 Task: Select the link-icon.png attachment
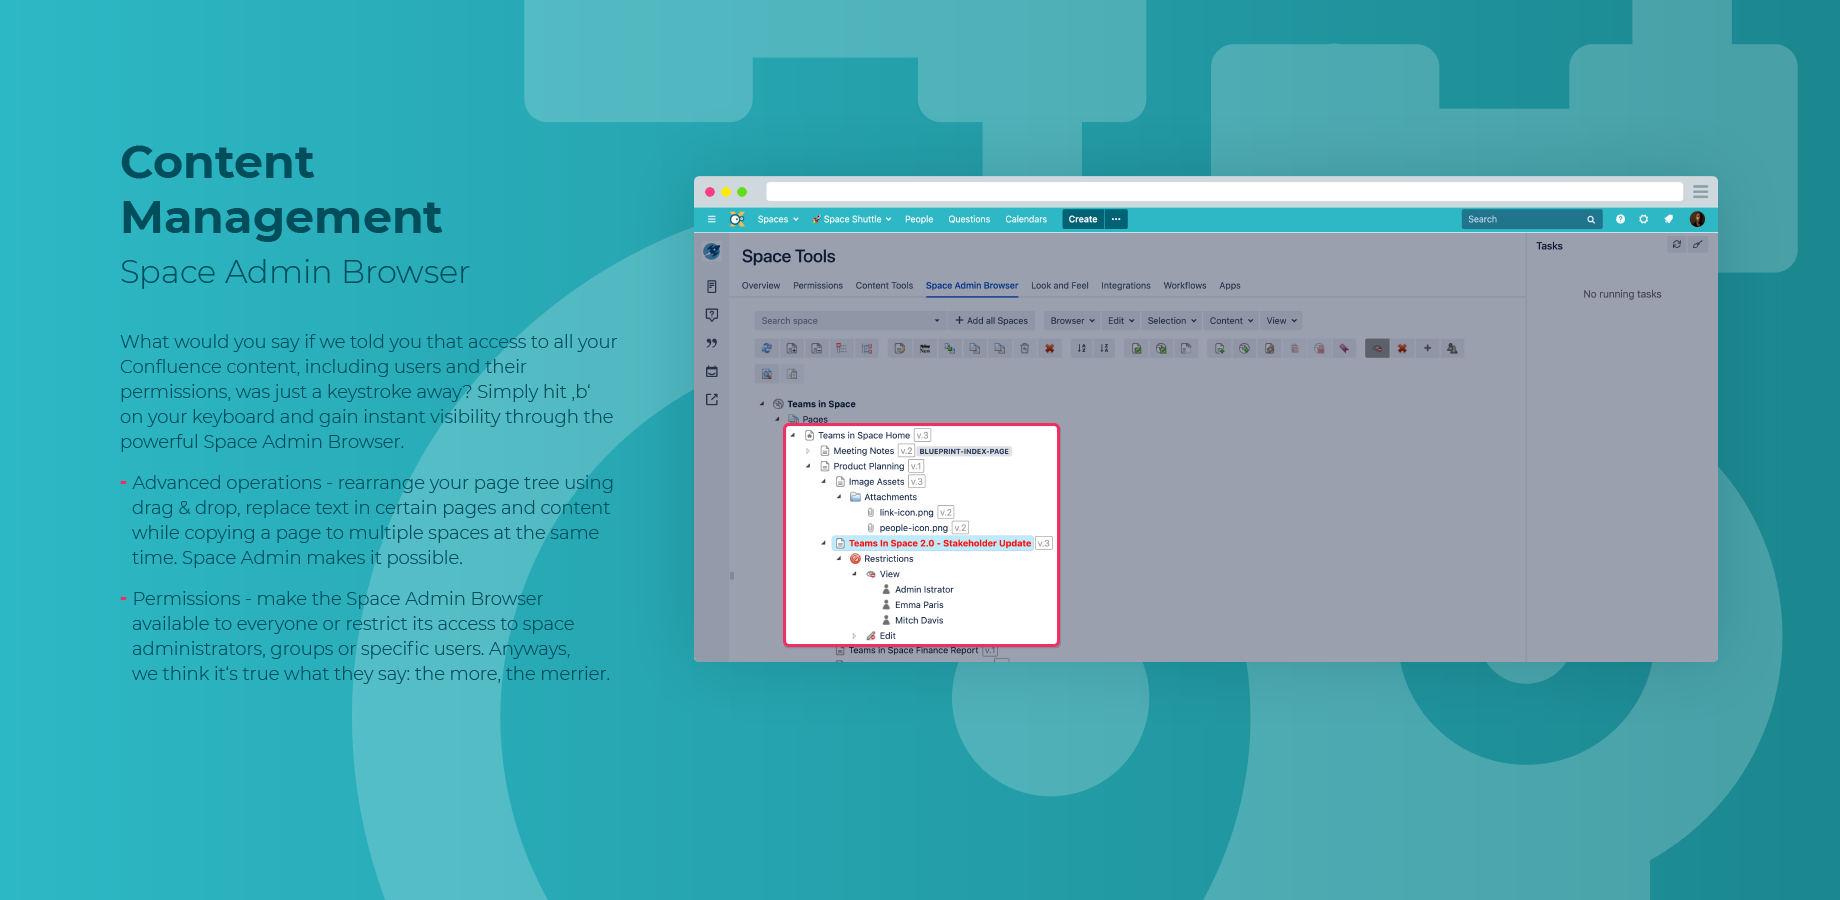click(x=906, y=513)
